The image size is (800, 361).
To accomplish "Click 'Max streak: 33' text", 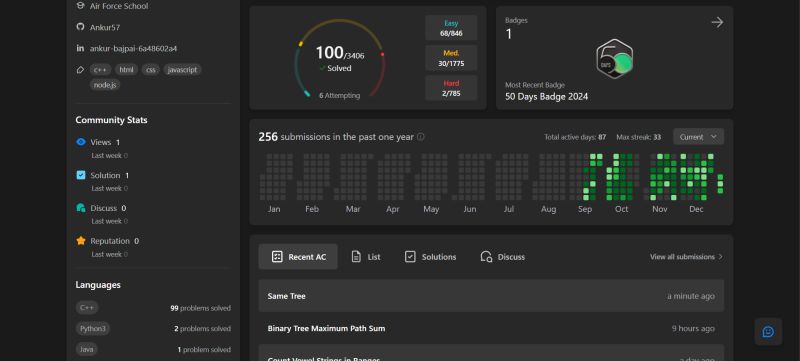I will [x=638, y=137].
